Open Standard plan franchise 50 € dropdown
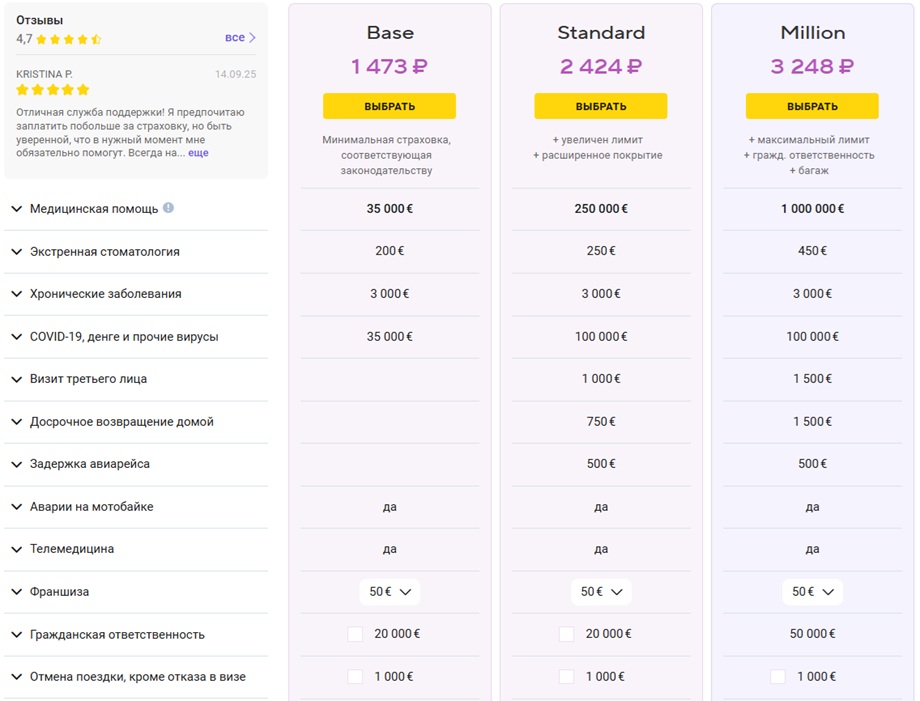Viewport: 920px width, 701px height. (601, 591)
